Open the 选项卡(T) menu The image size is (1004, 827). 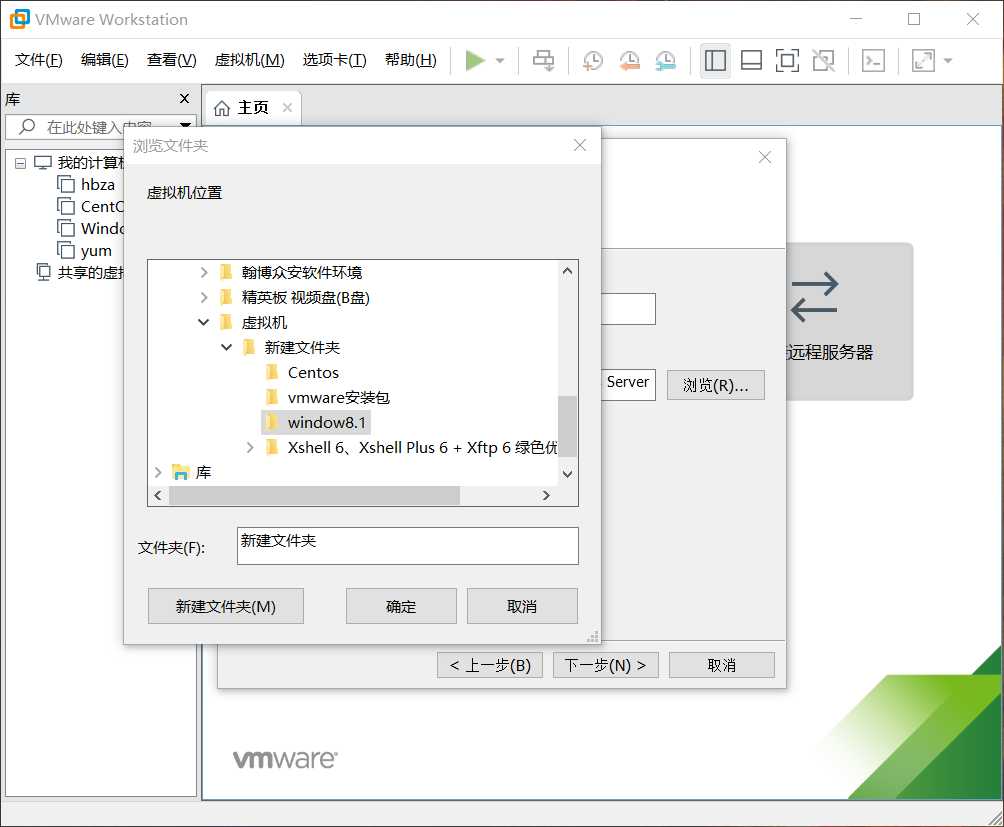click(x=334, y=60)
